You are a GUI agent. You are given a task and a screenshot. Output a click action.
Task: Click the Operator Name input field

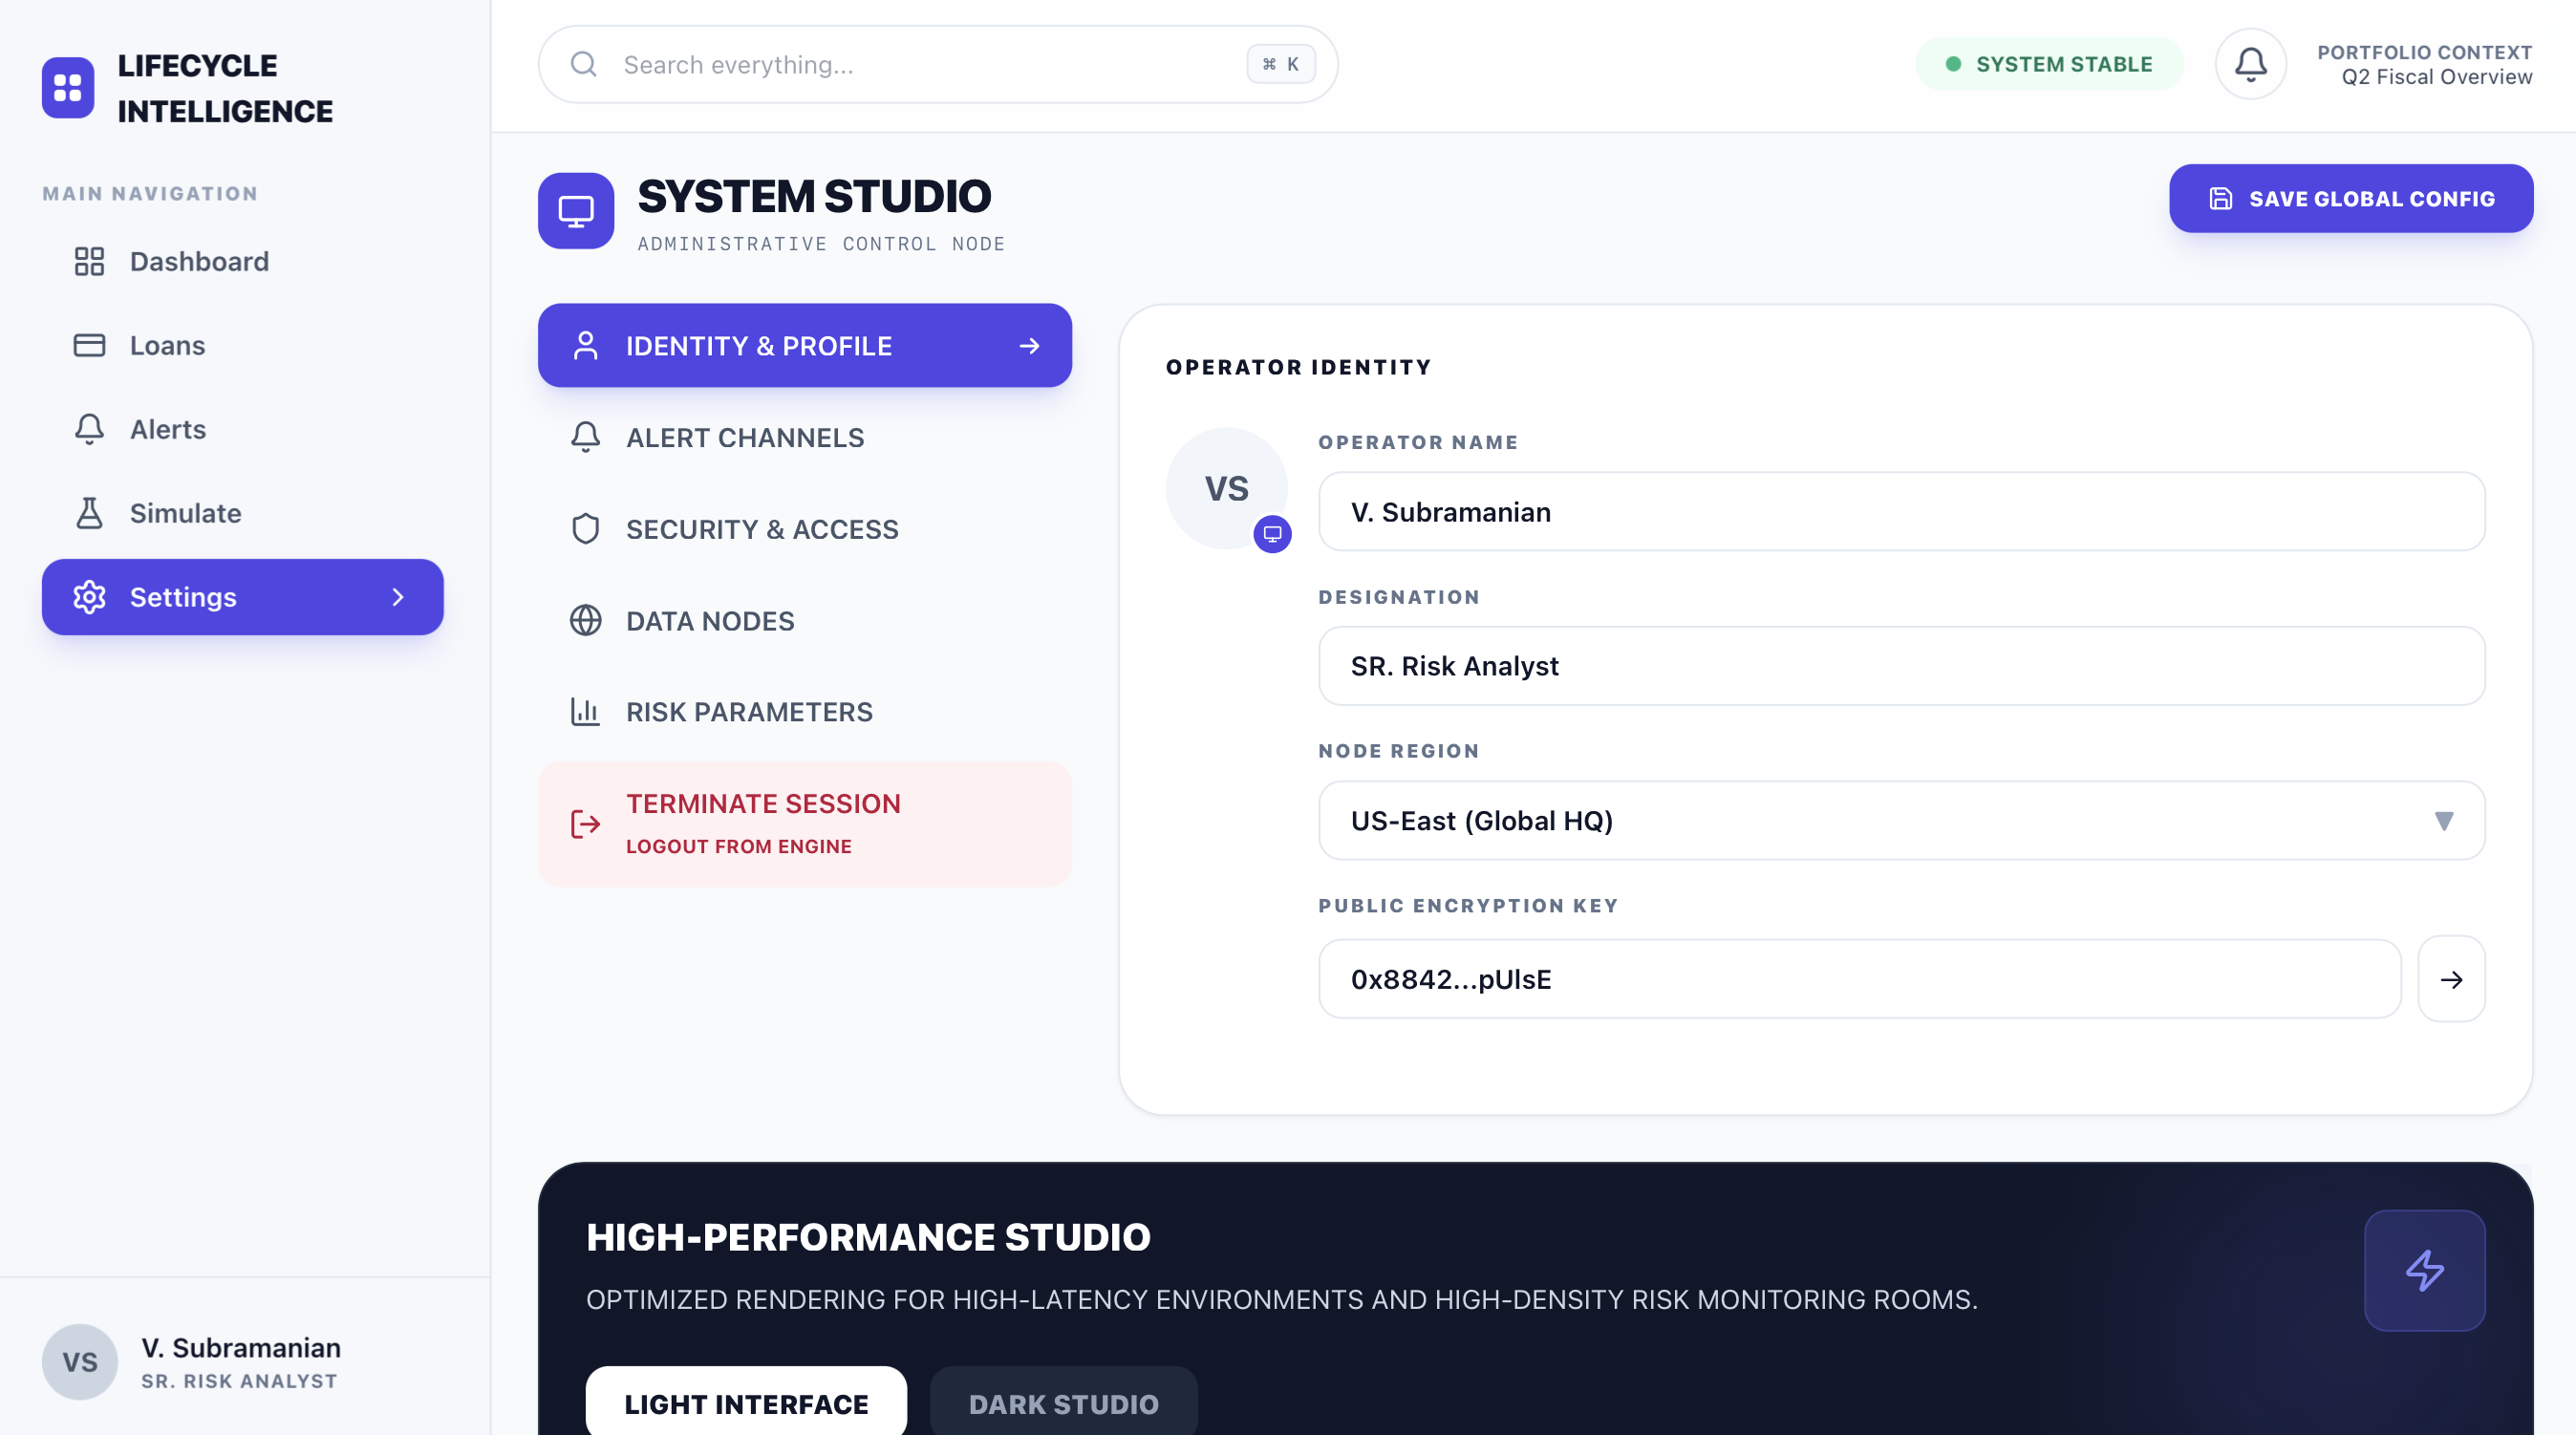[1901, 512]
